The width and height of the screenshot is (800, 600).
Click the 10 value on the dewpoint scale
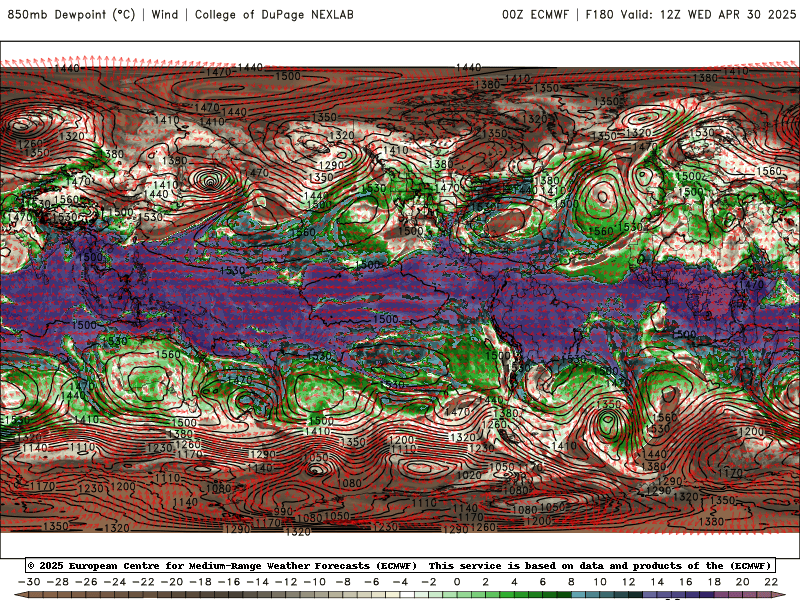tap(600, 582)
